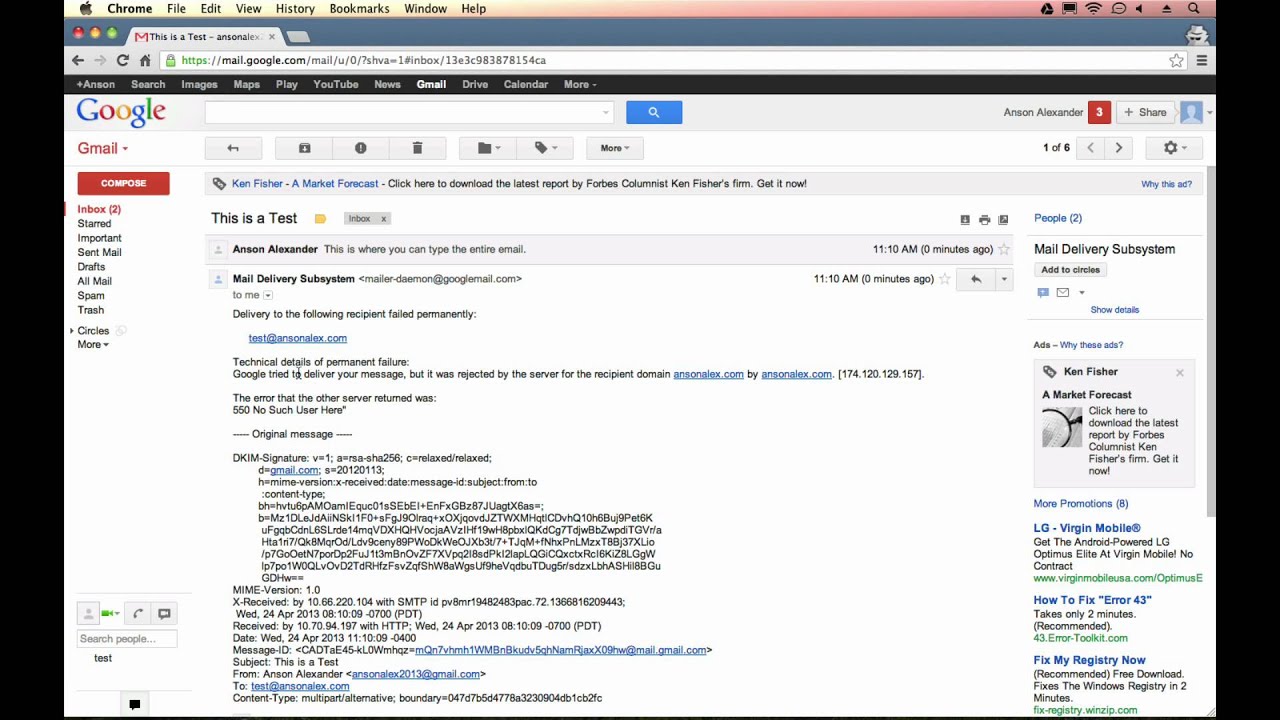Open the Spam folder
The height and width of the screenshot is (720, 1280).
click(x=91, y=296)
